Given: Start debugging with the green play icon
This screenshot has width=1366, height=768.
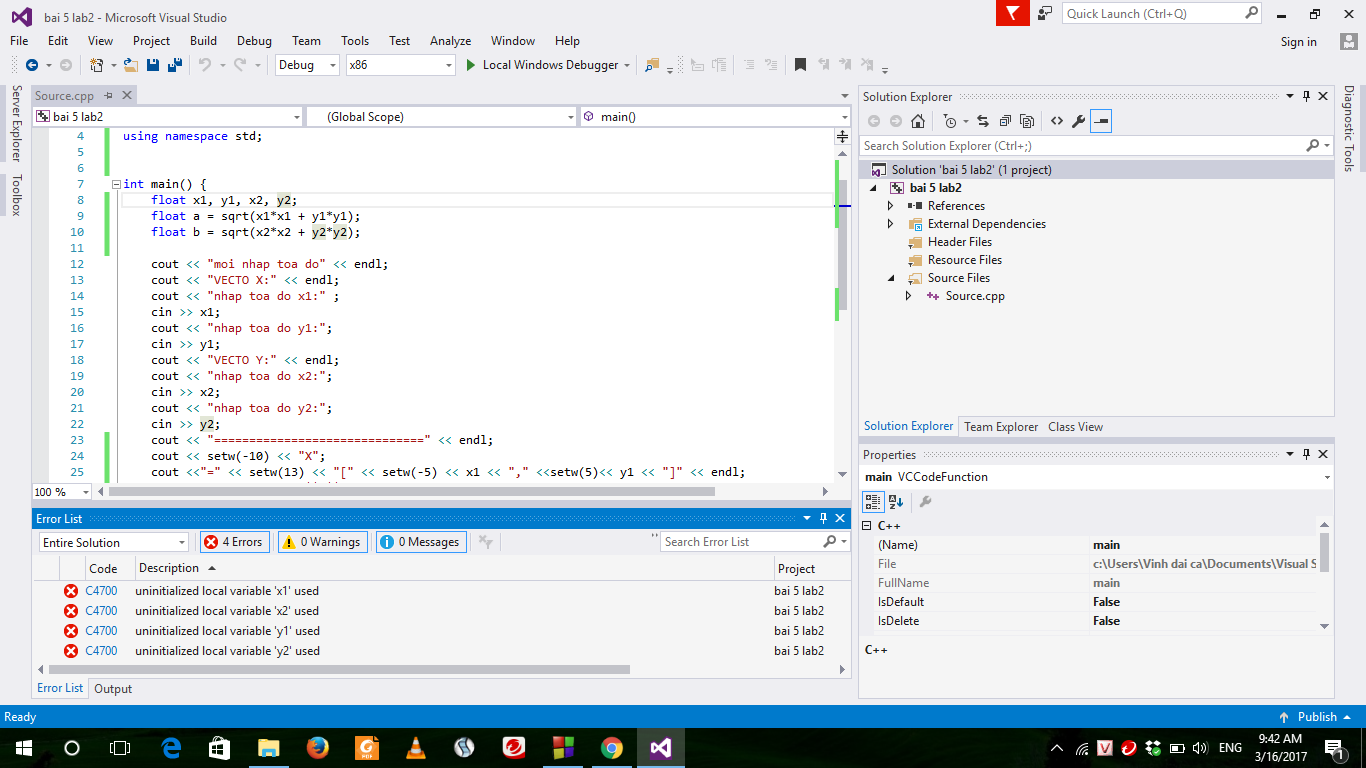Looking at the screenshot, I should [x=472, y=65].
